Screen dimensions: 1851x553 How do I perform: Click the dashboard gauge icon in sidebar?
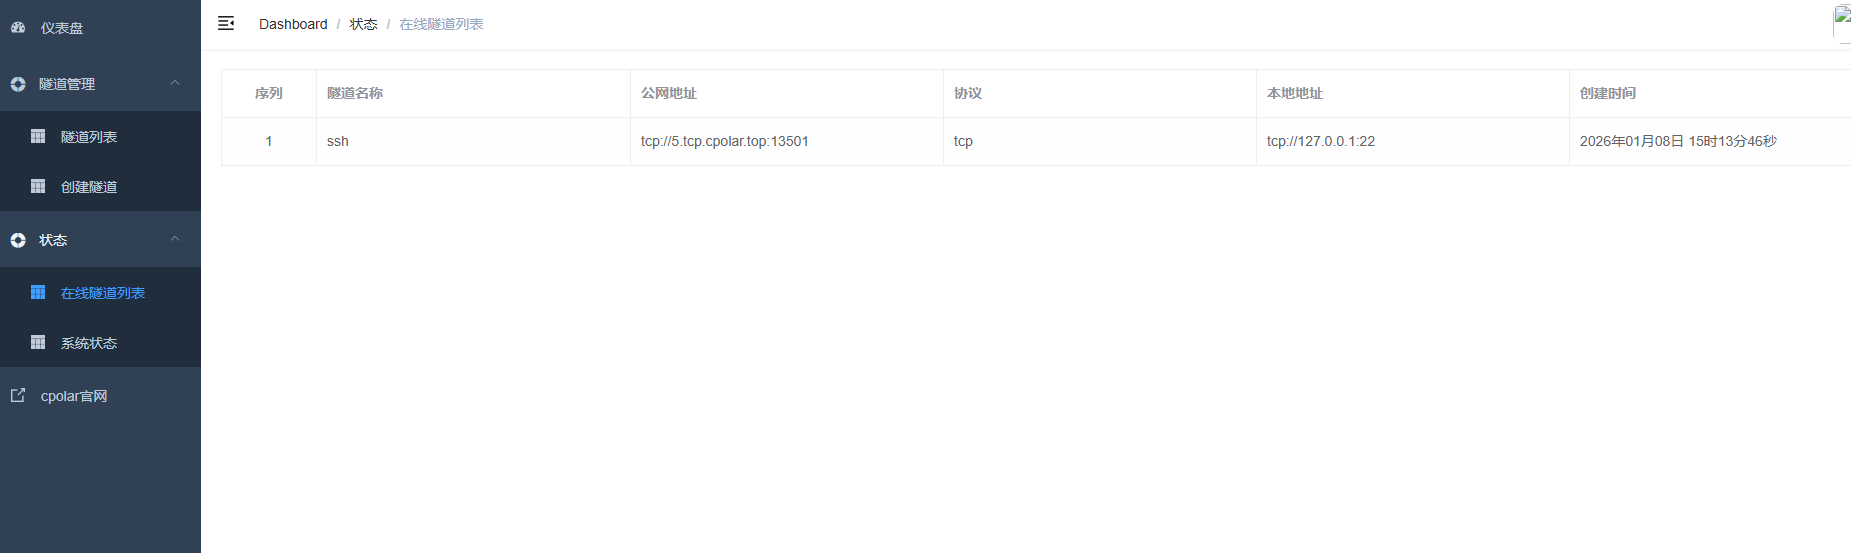(18, 28)
